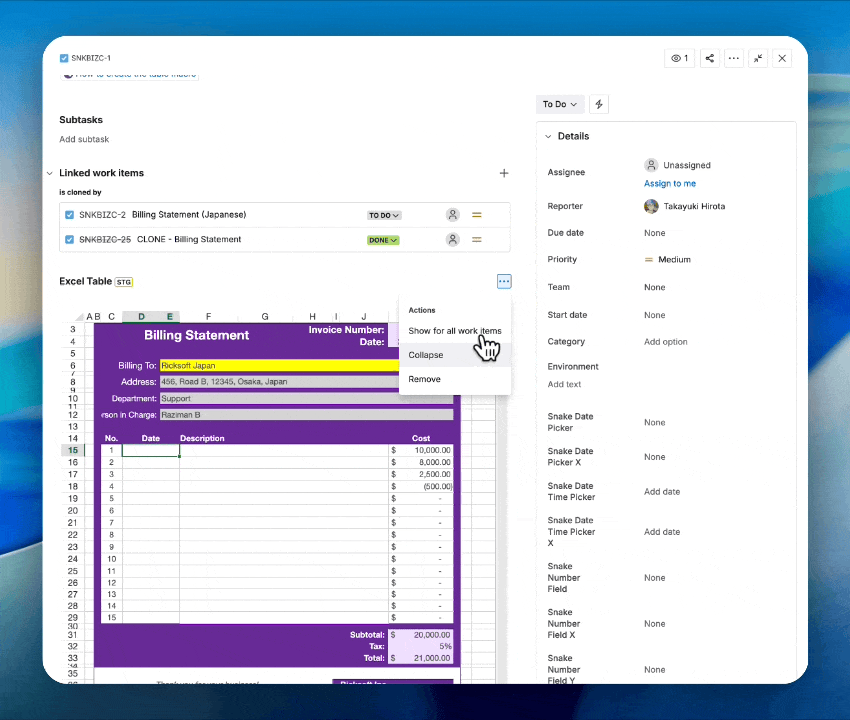The height and width of the screenshot is (720, 850).
Task: Click assignee avatar on SNKBIZC-2 row
Action: tap(453, 215)
